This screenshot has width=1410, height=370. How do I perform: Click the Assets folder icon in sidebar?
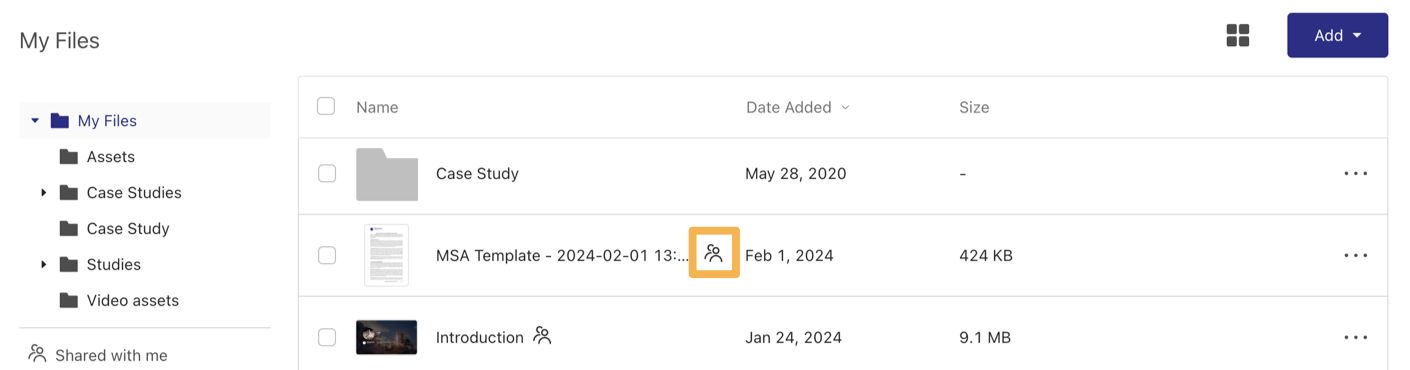pyautogui.click(x=69, y=156)
